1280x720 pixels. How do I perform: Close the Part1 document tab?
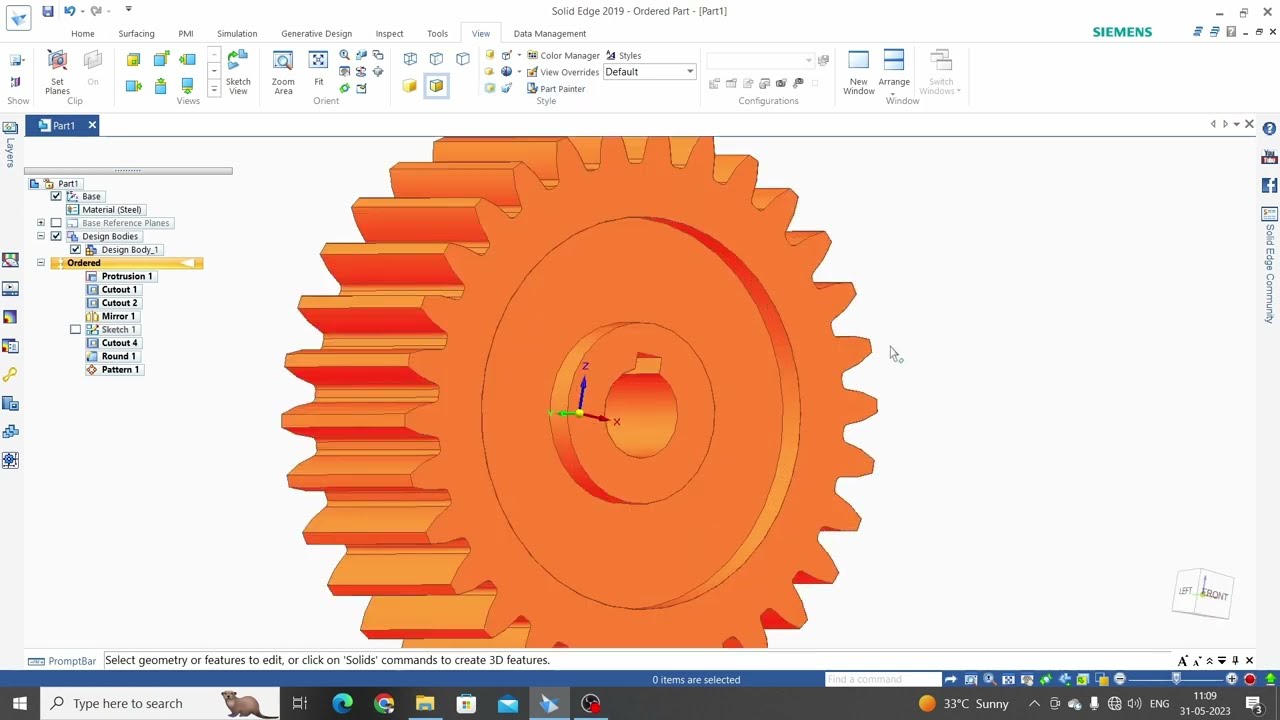(x=92, y=125)
